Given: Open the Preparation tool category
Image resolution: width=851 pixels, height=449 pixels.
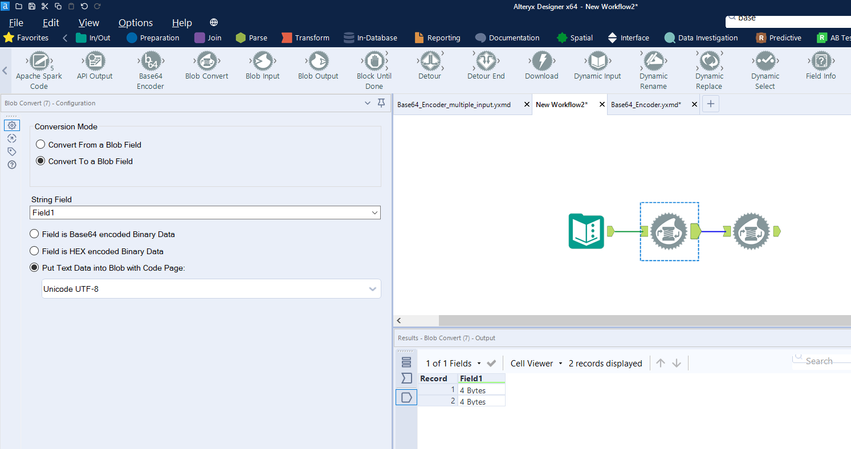Looking at the screenshot, I should pyautogui.click(x=153, y=38).
